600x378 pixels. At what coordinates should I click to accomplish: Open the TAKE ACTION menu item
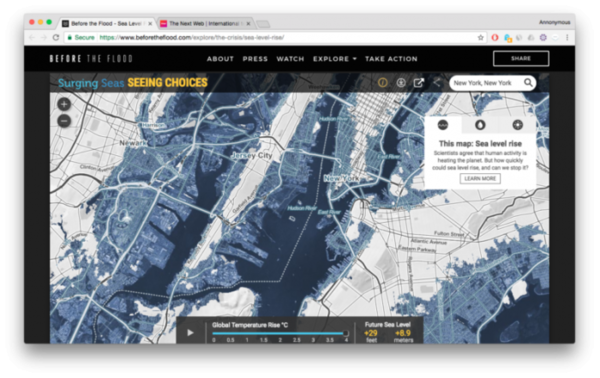click(x=391, y=59)
